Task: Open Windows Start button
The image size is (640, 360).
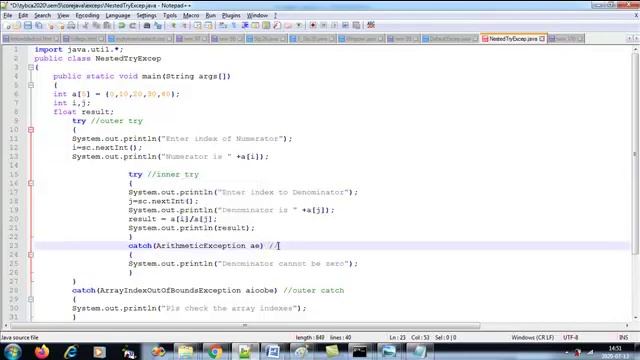Action: [13, 351]
